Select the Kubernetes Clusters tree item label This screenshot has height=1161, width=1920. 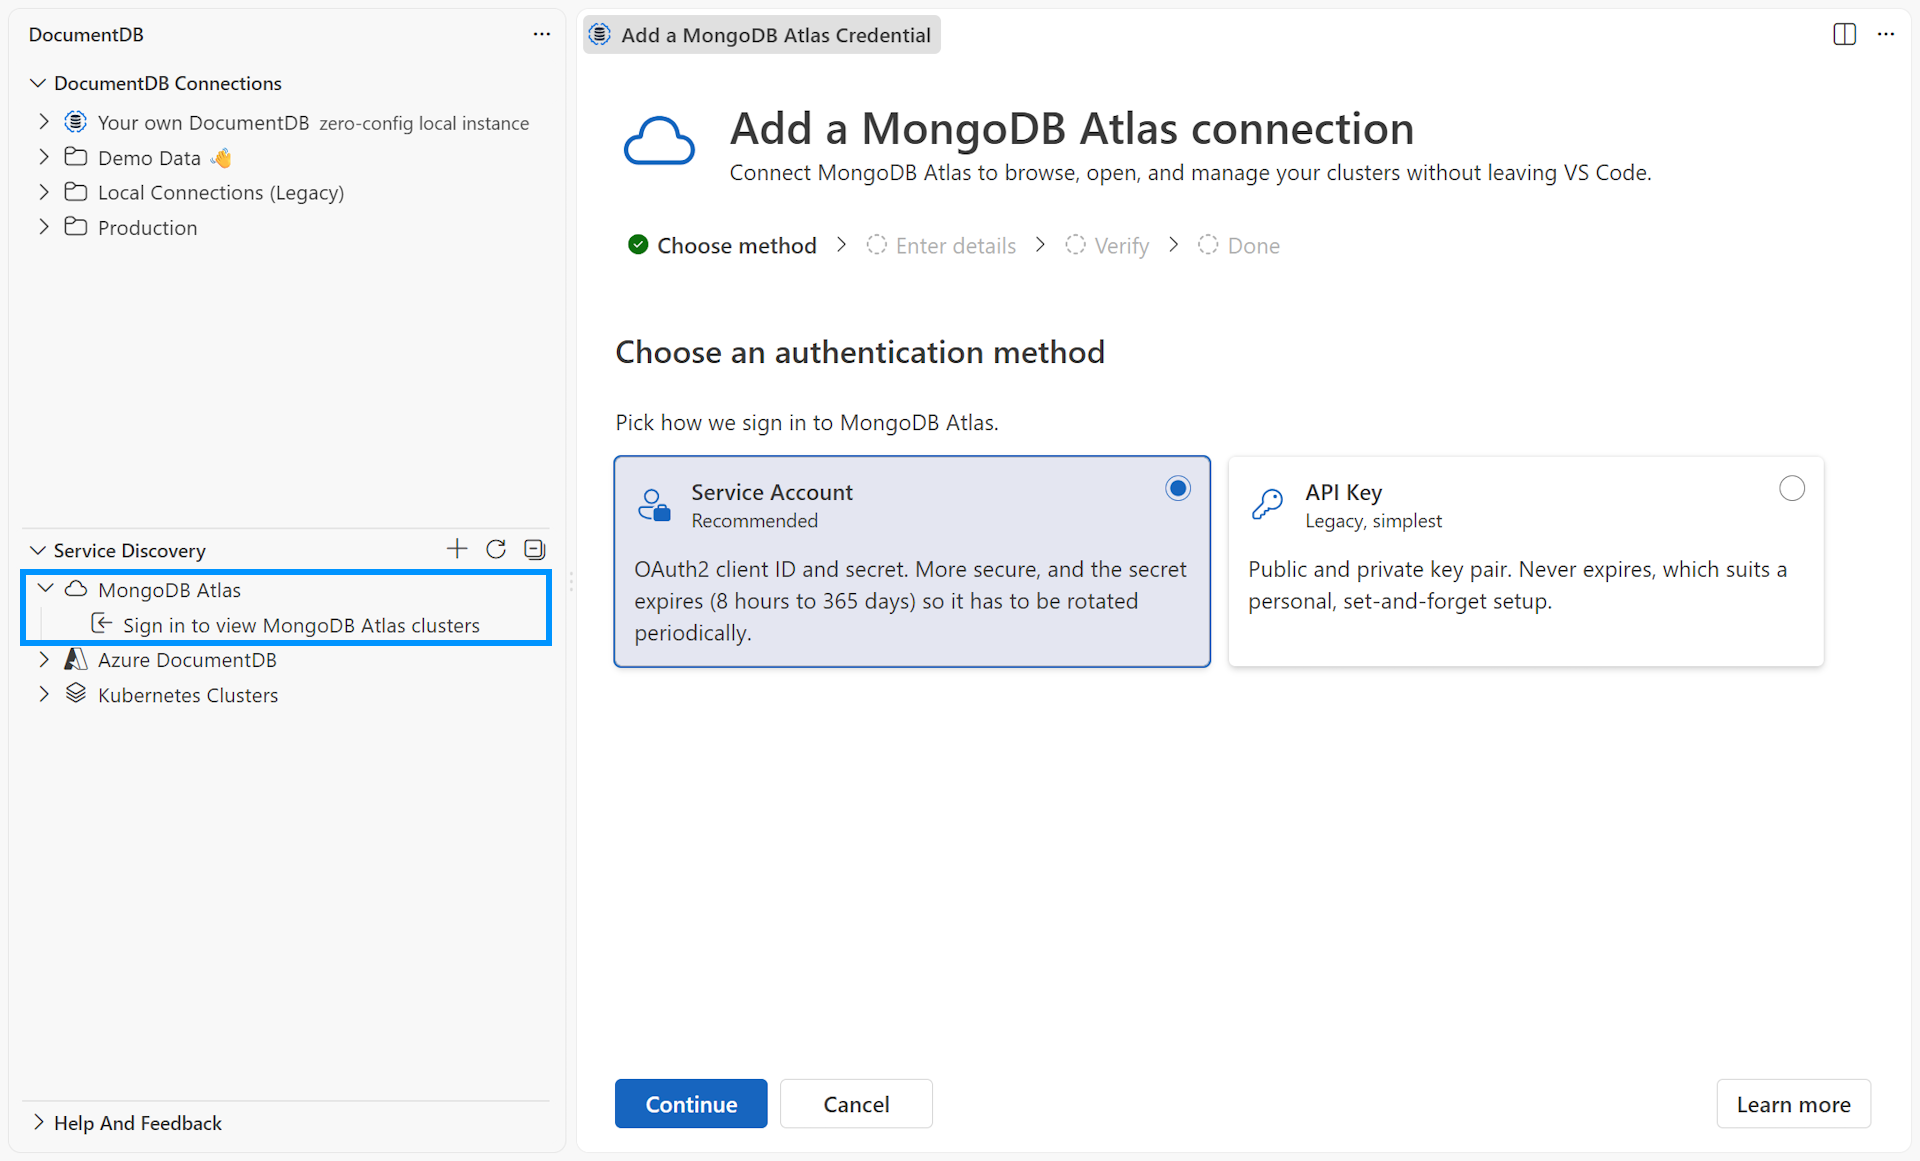pos(188,695)
